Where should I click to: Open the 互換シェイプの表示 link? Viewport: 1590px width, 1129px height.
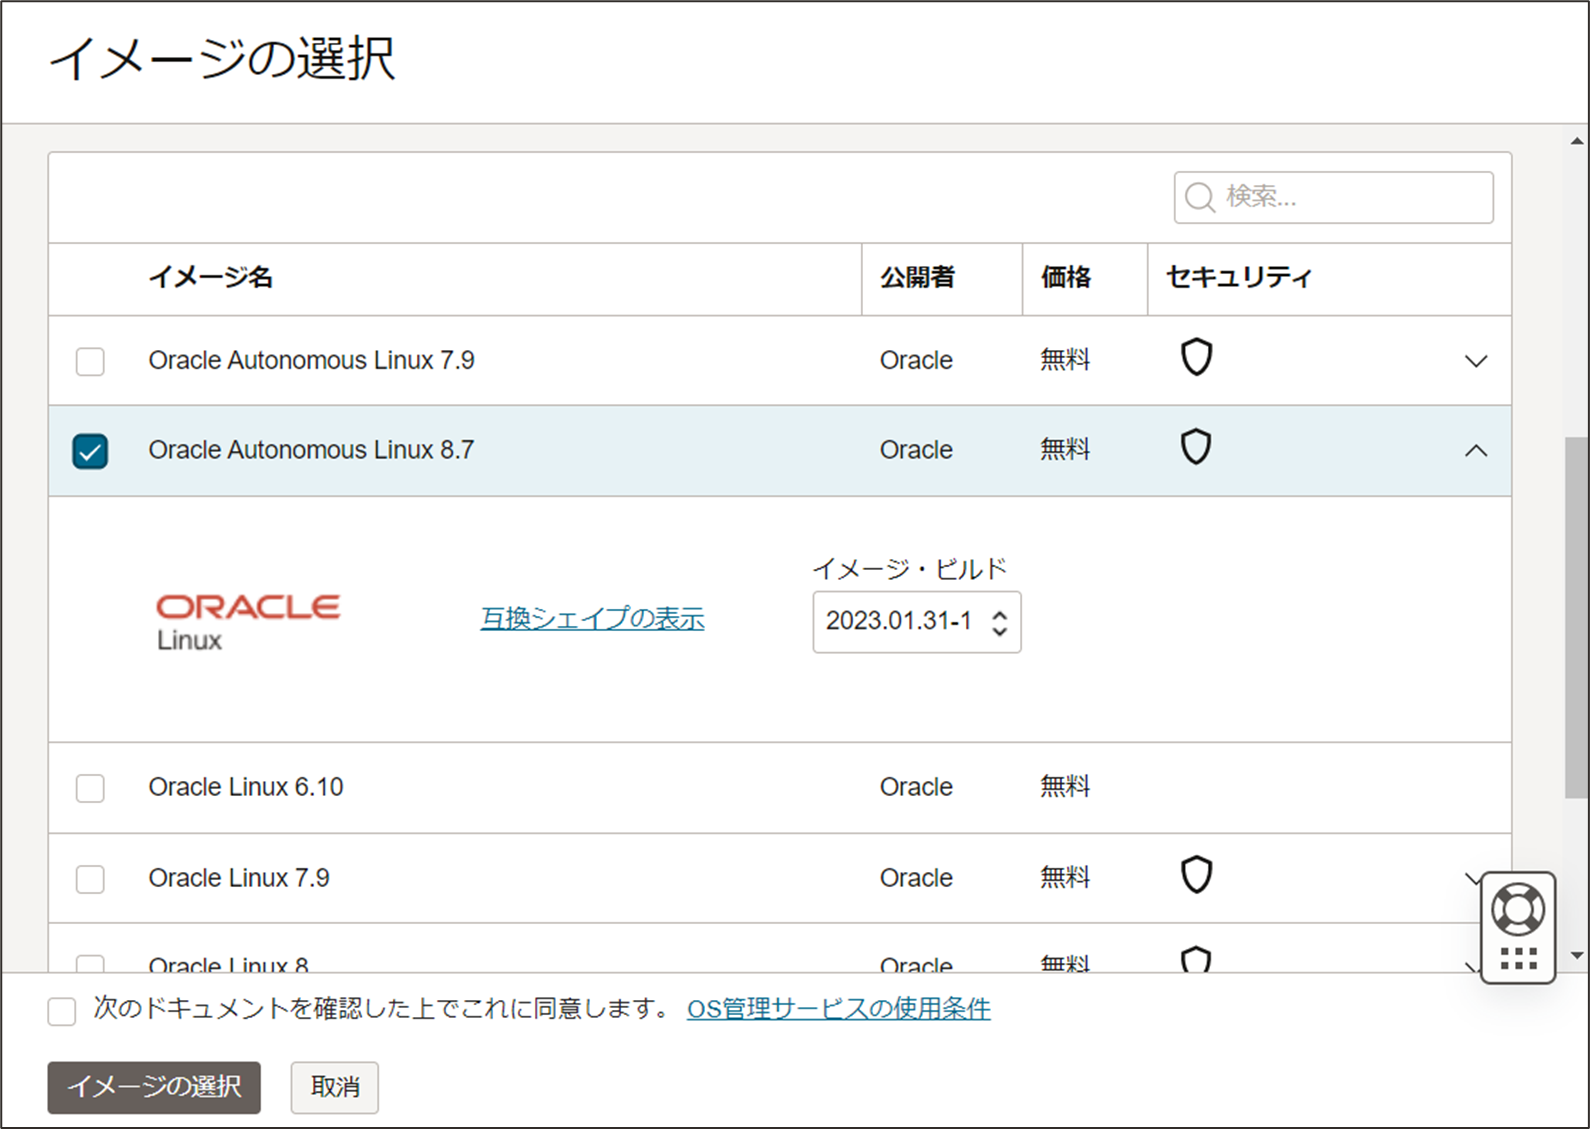(x=592, y=619)
